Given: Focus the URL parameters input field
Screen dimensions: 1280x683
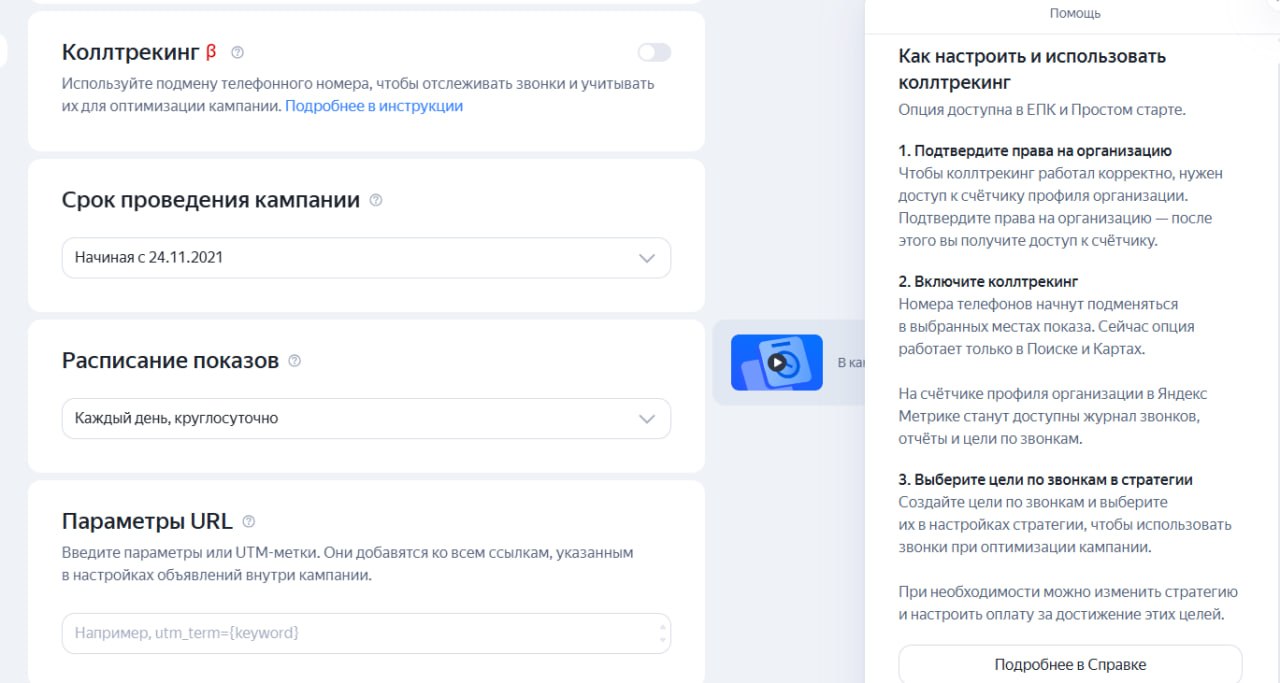Looking at the screenshot, I should click(366, 633).
